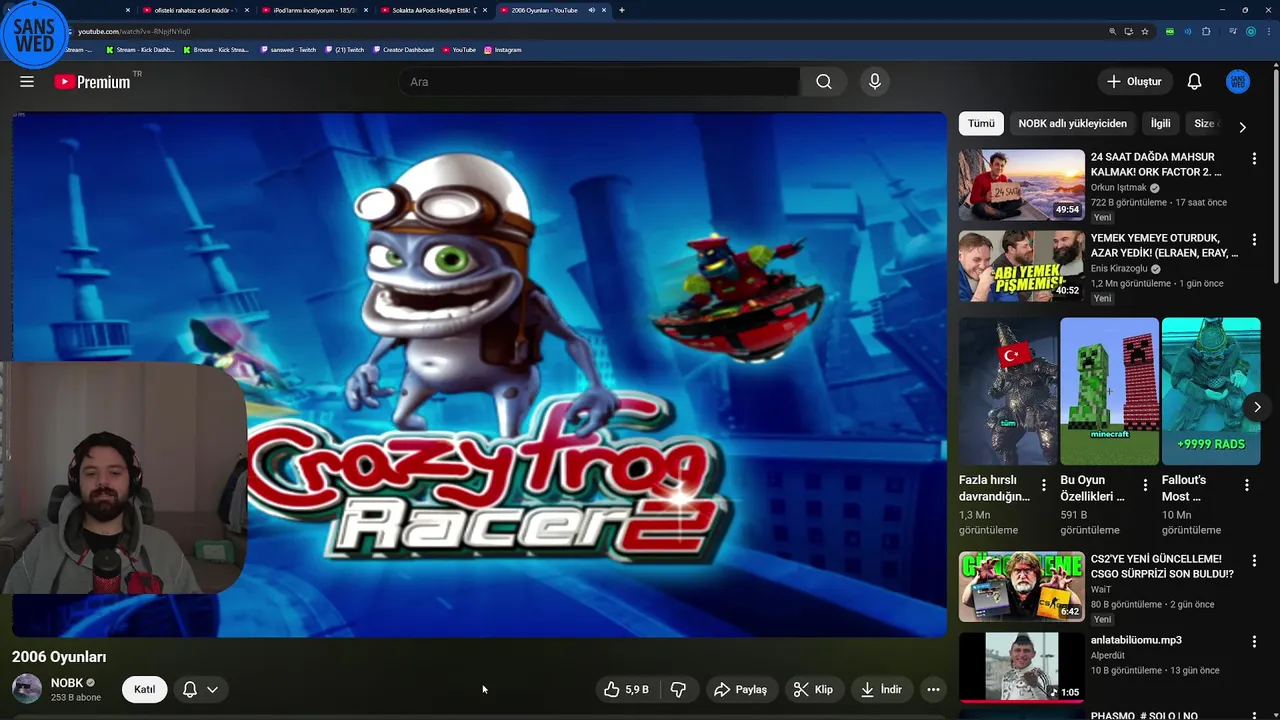1280x720 pixels.
Task: Click the Ara search input field
Action: [600, 82]
